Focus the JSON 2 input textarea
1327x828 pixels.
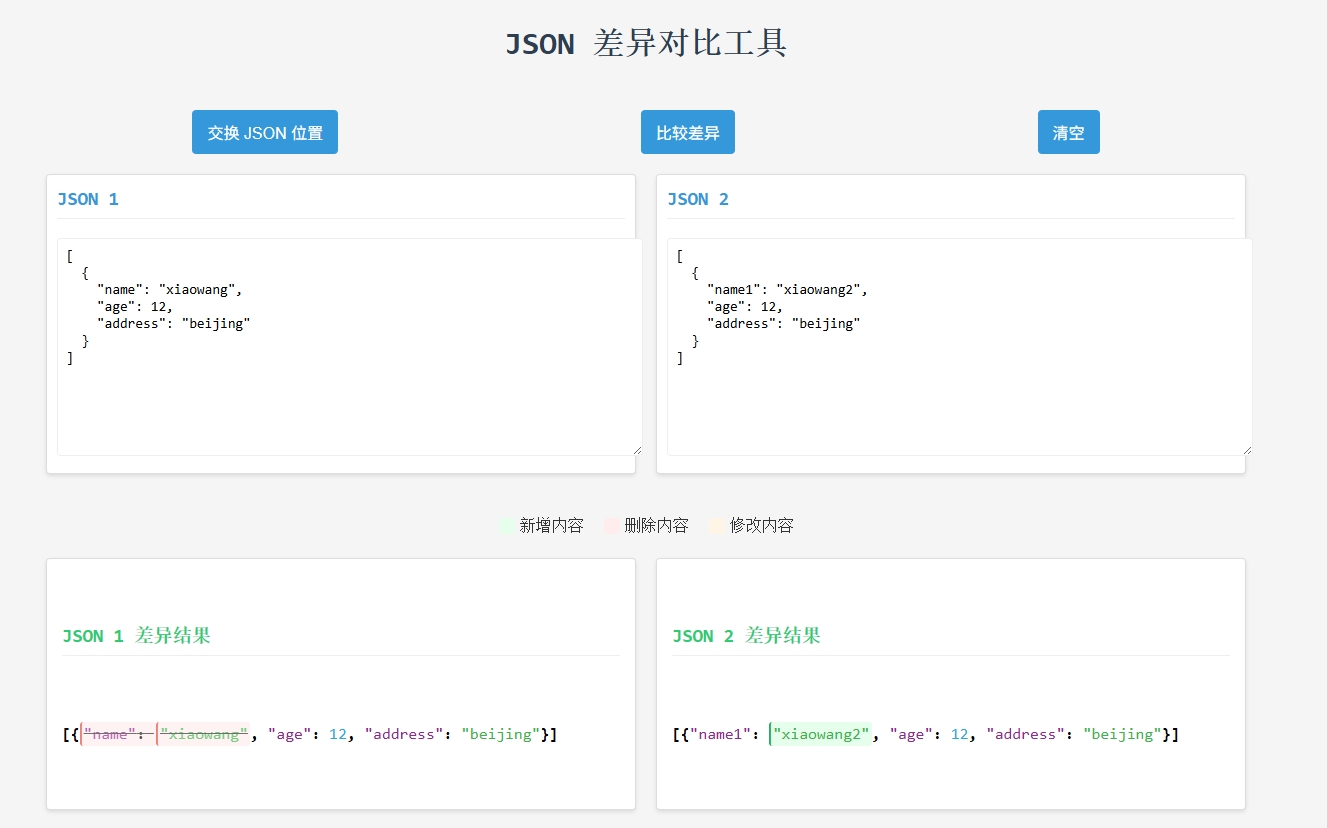959,347
